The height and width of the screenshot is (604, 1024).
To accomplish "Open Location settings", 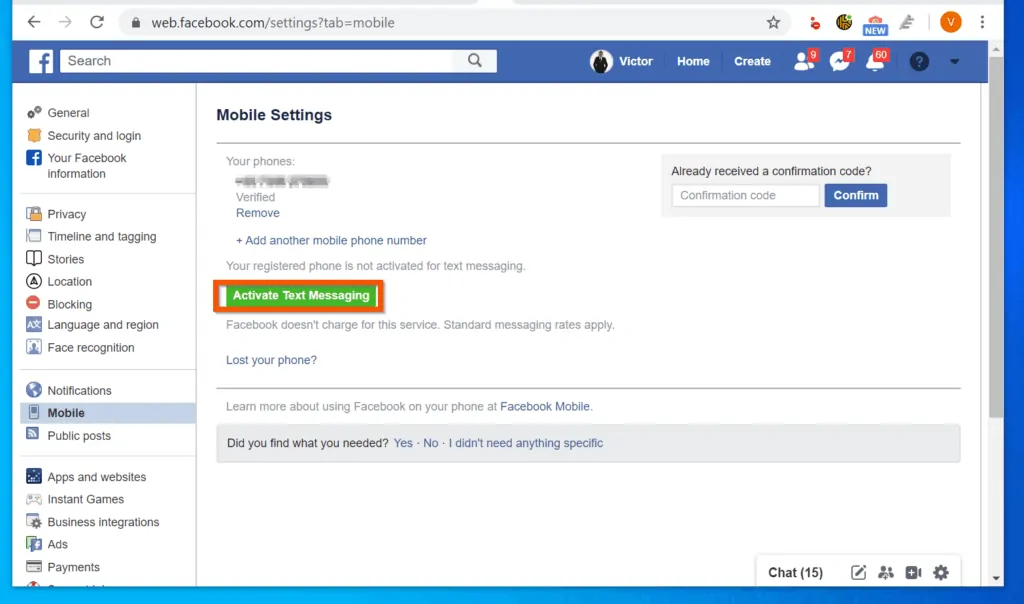I will pyautogui.click(x=69, y=281).
